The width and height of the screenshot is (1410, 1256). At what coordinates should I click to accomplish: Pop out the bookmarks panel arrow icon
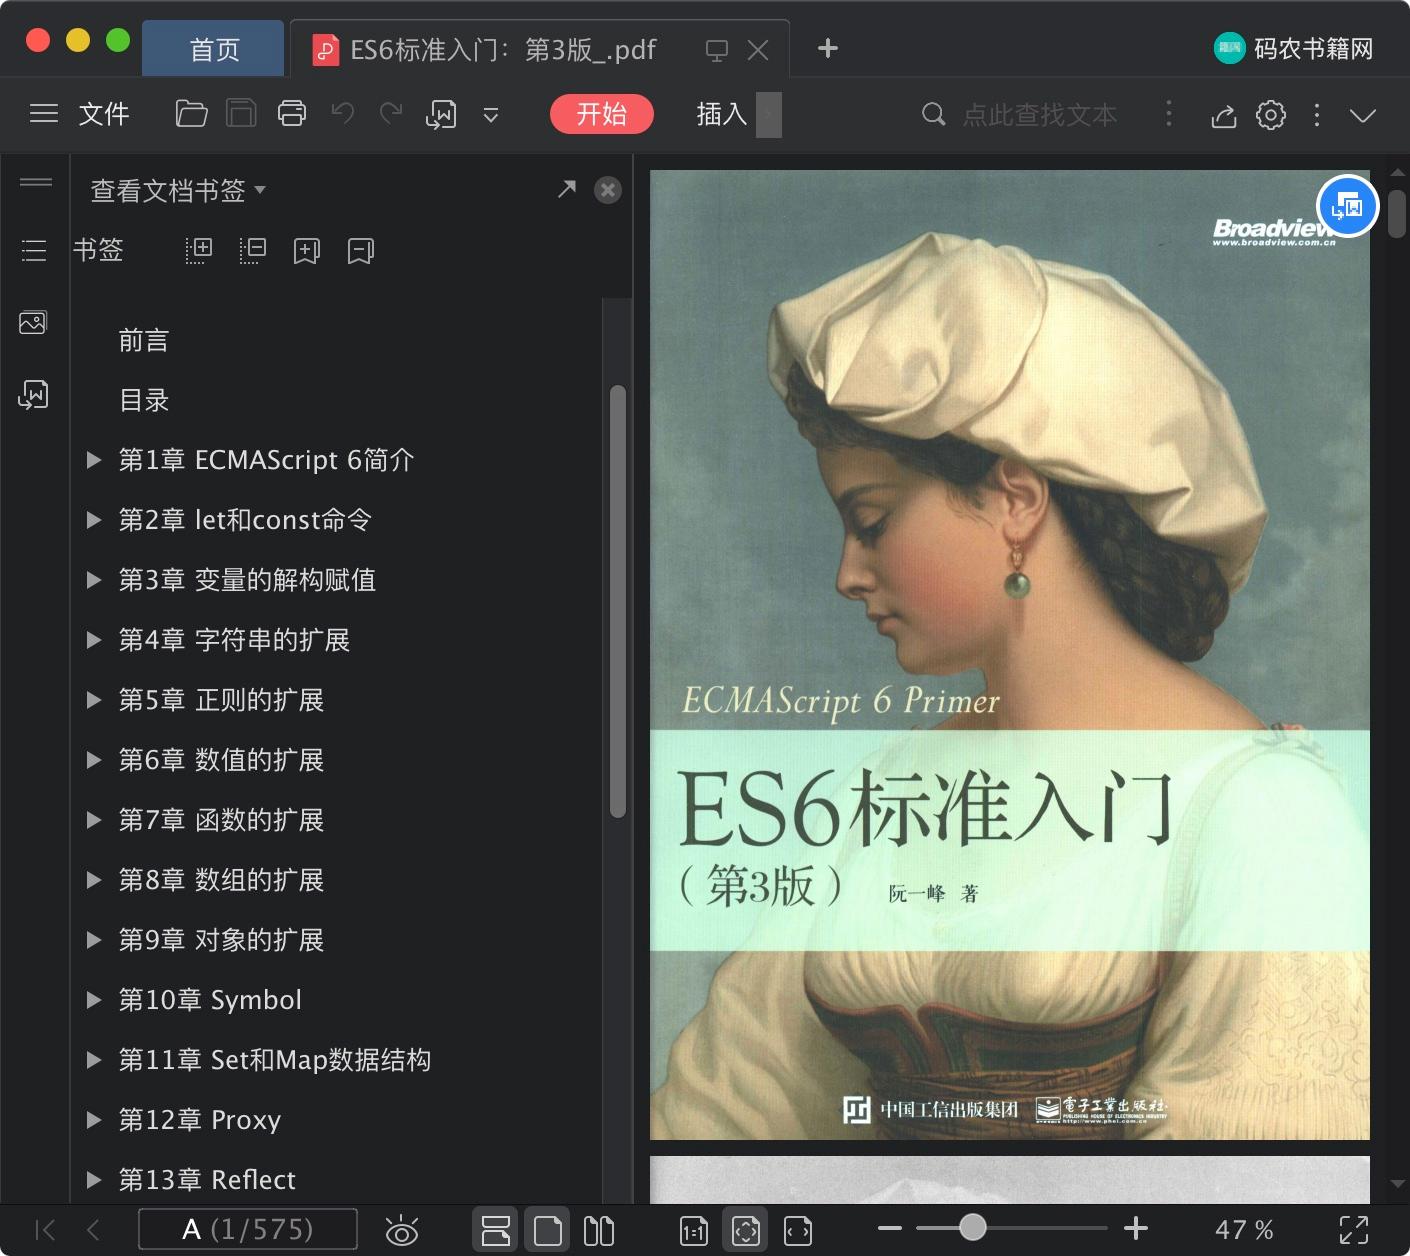click(567, 188)
